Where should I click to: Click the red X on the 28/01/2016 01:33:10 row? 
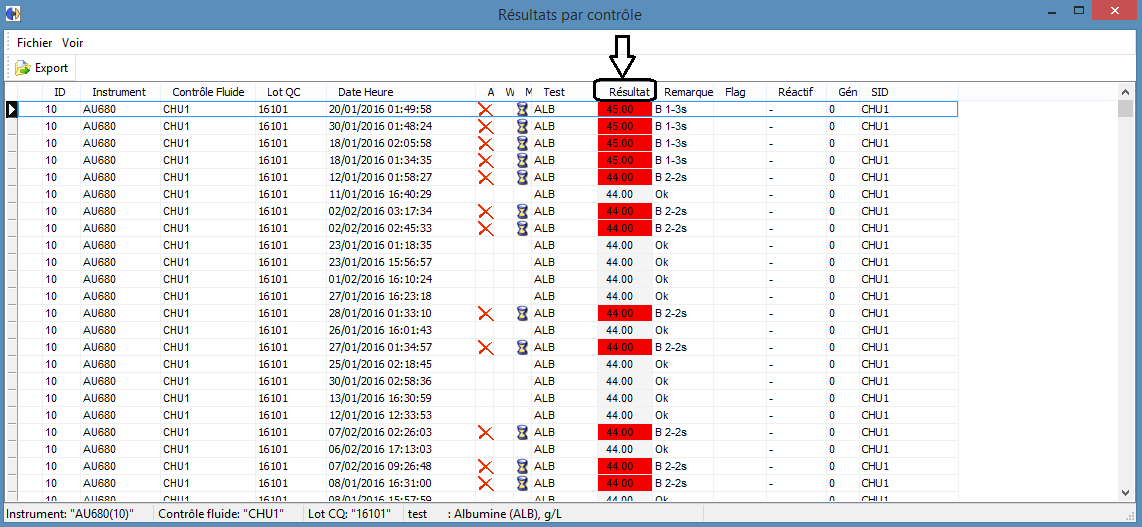485,313
